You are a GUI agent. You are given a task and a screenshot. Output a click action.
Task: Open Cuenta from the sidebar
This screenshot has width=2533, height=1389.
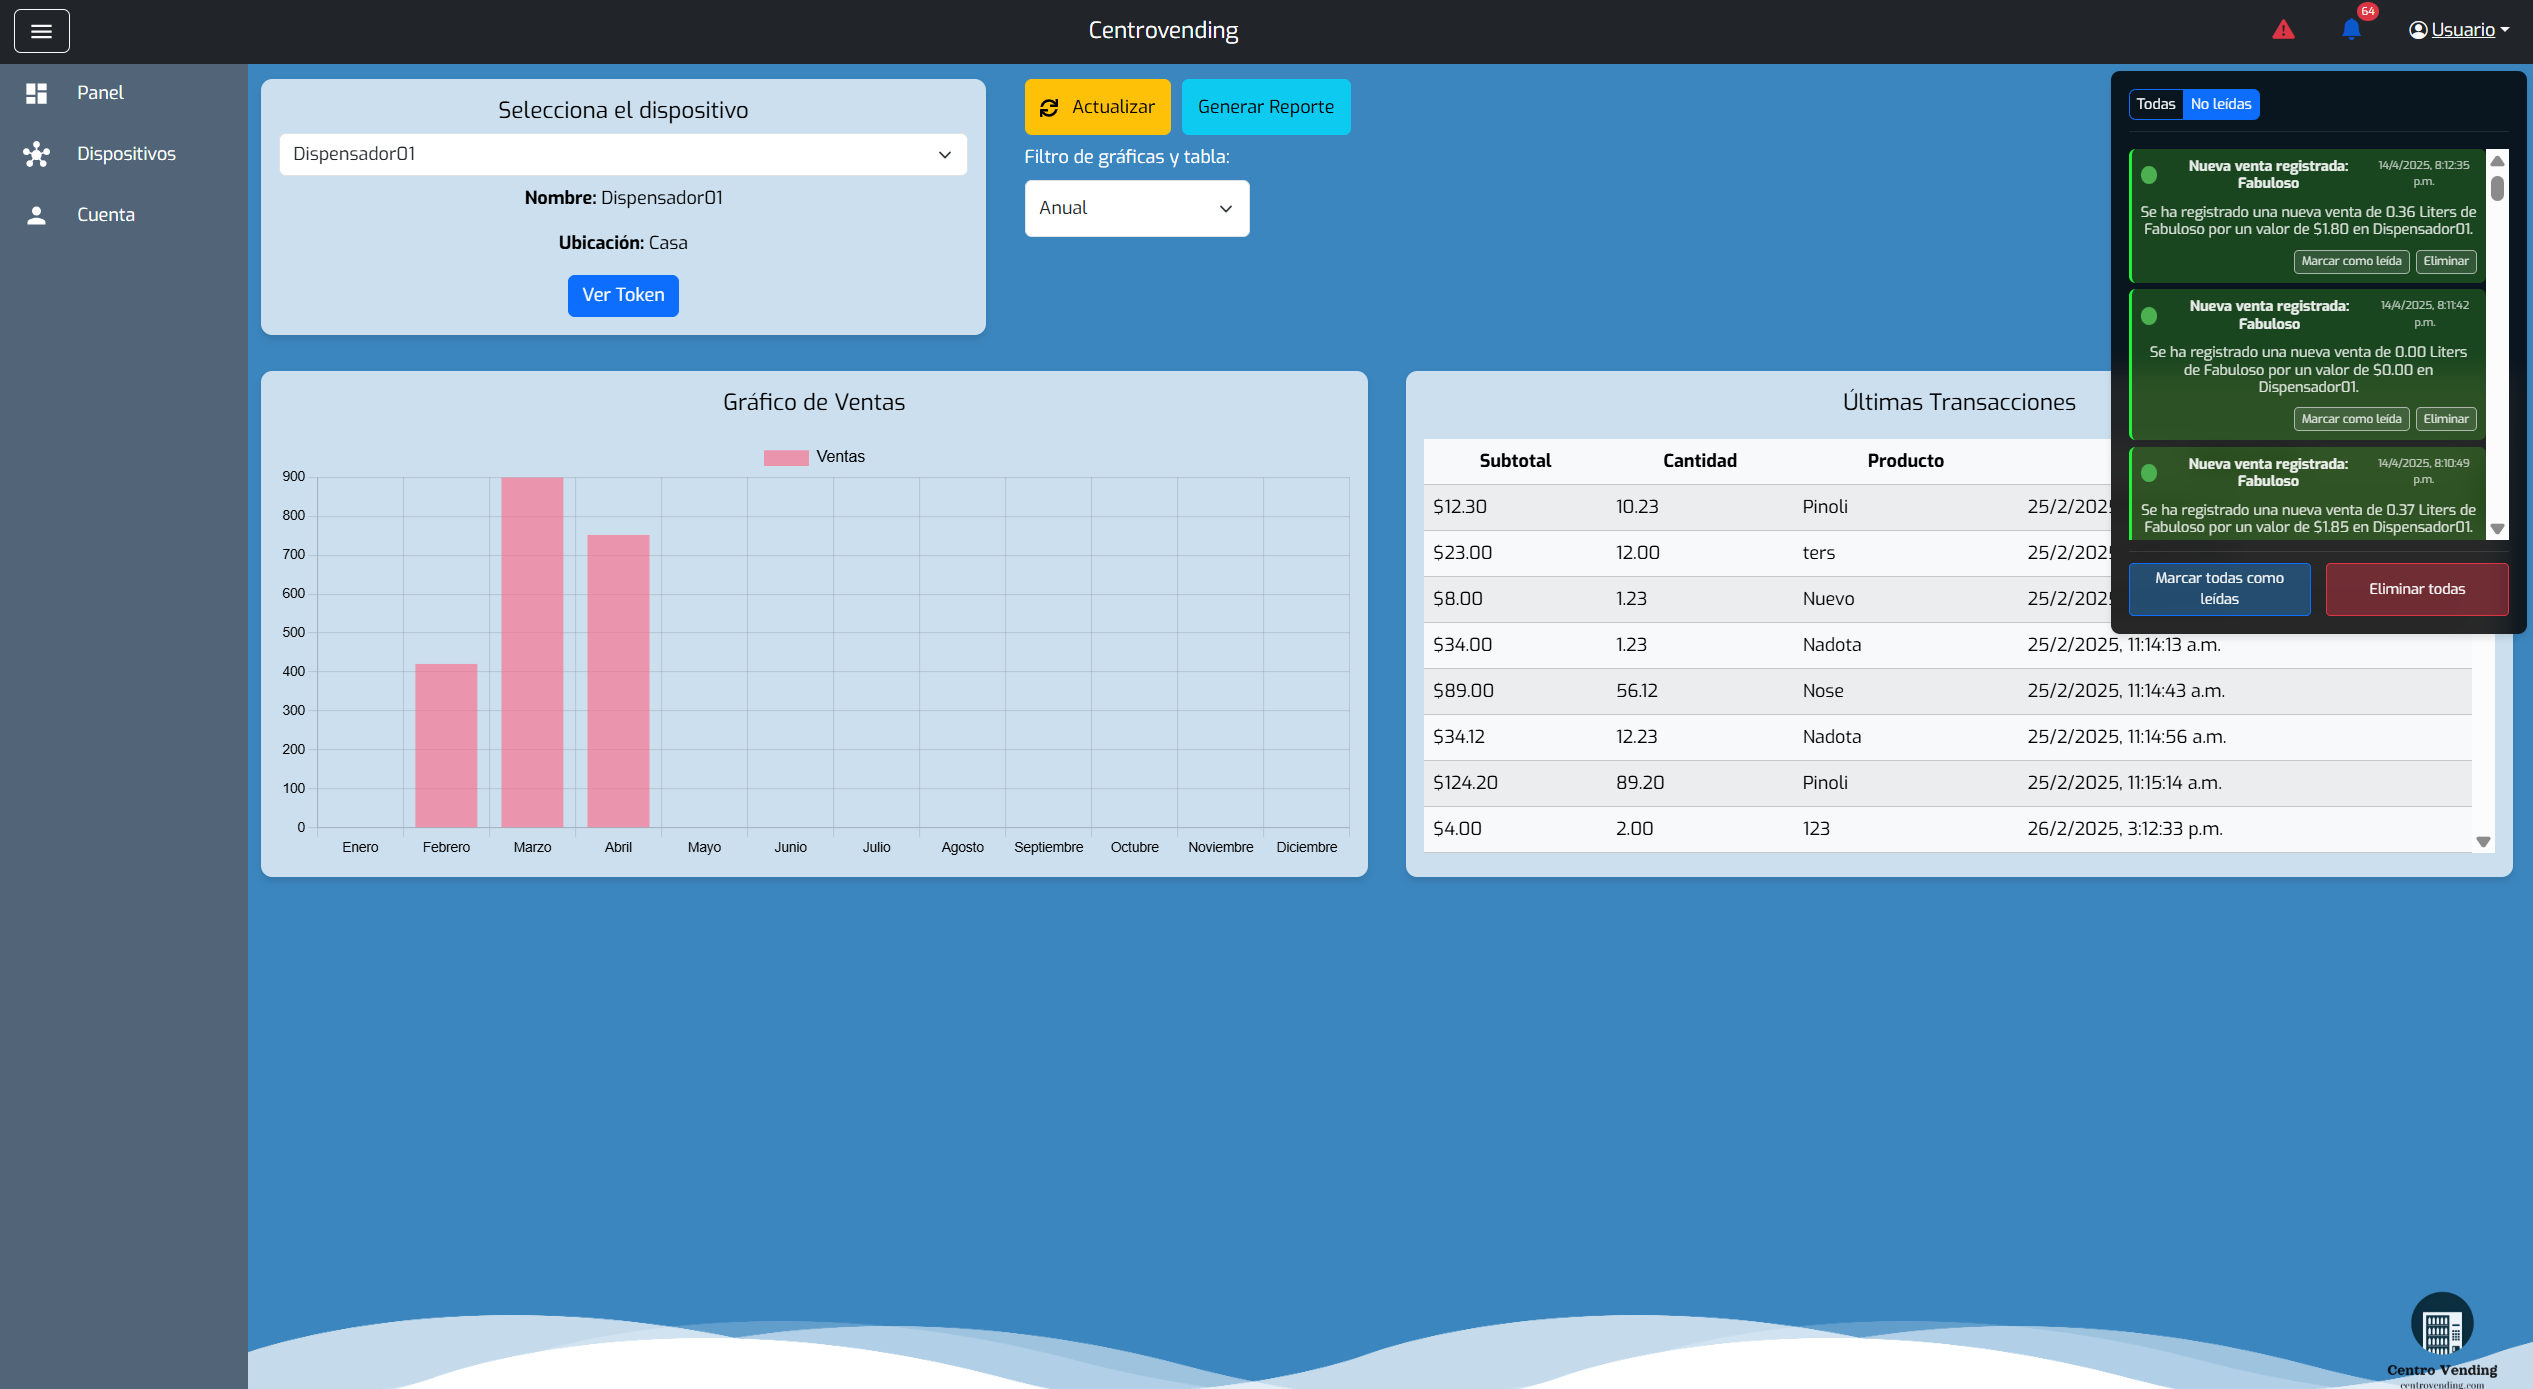click(x=106, y=214)
